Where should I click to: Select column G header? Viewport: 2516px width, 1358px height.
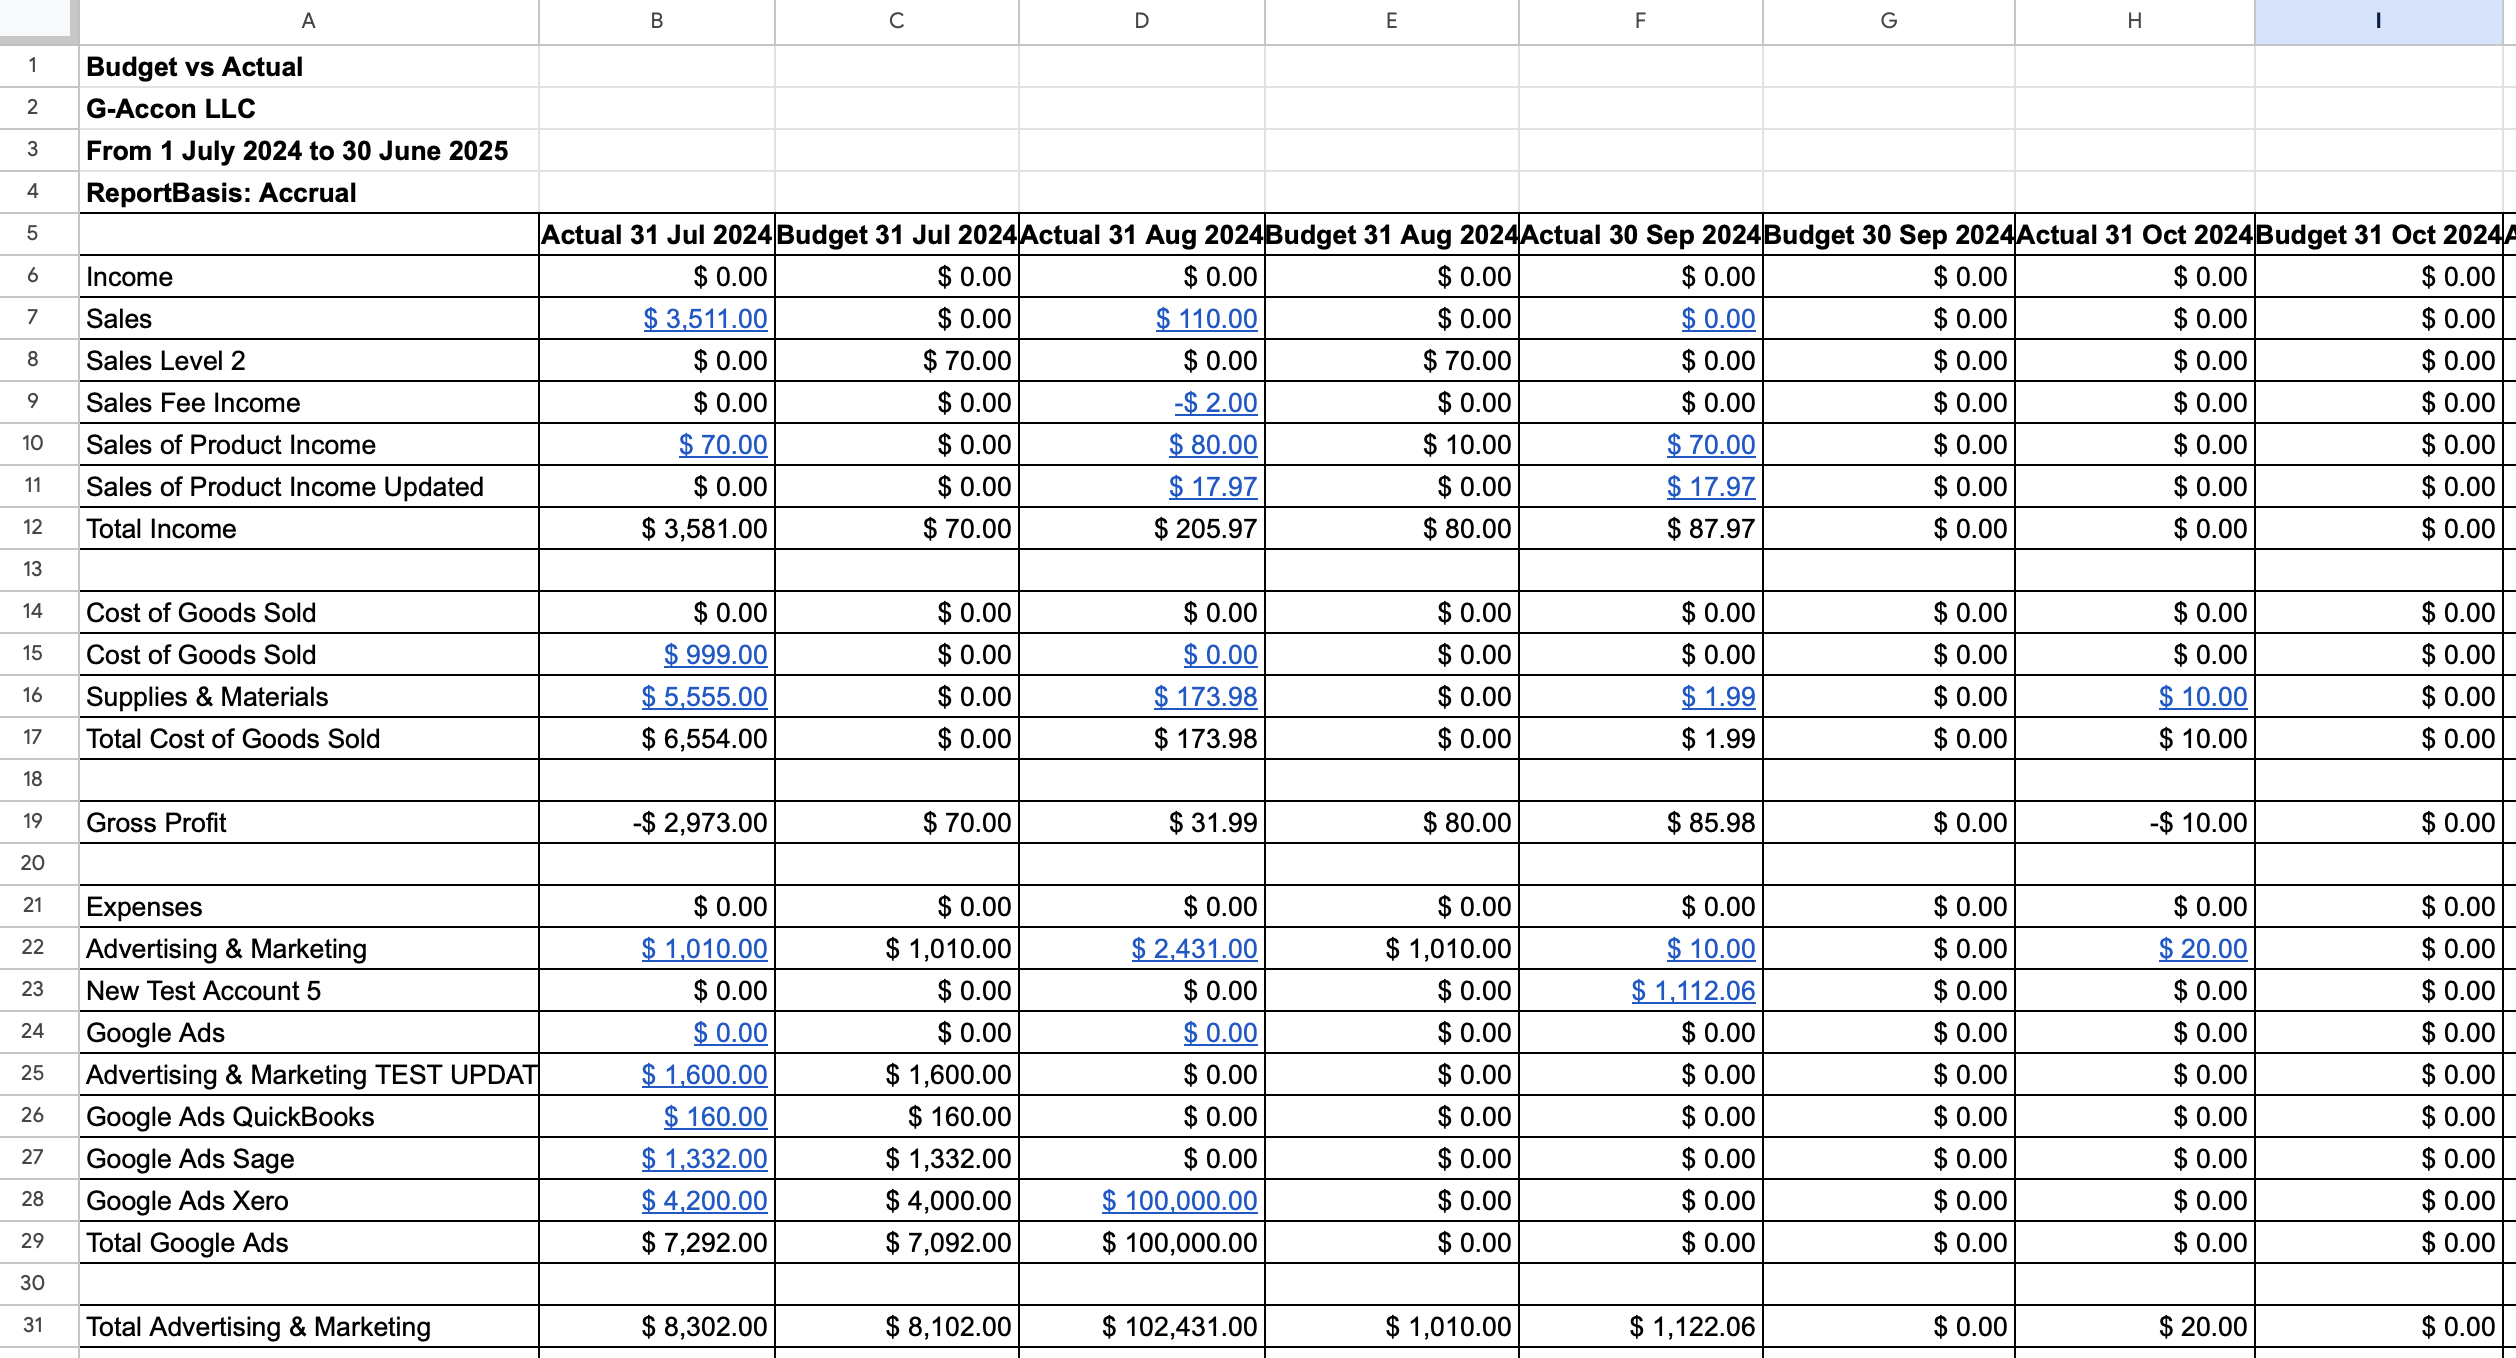[x=1889, y=21]
